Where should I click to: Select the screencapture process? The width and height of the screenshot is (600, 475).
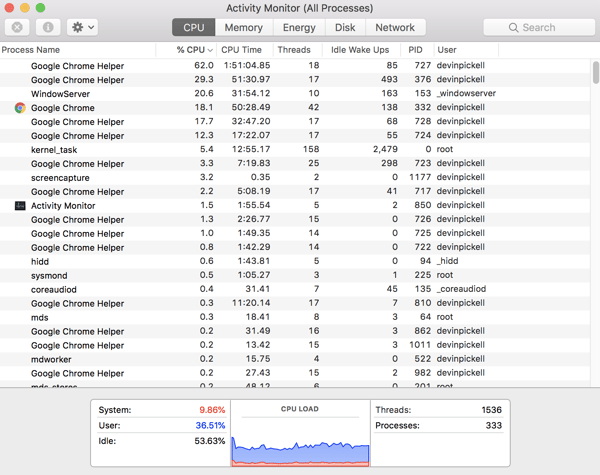point(295,178)
